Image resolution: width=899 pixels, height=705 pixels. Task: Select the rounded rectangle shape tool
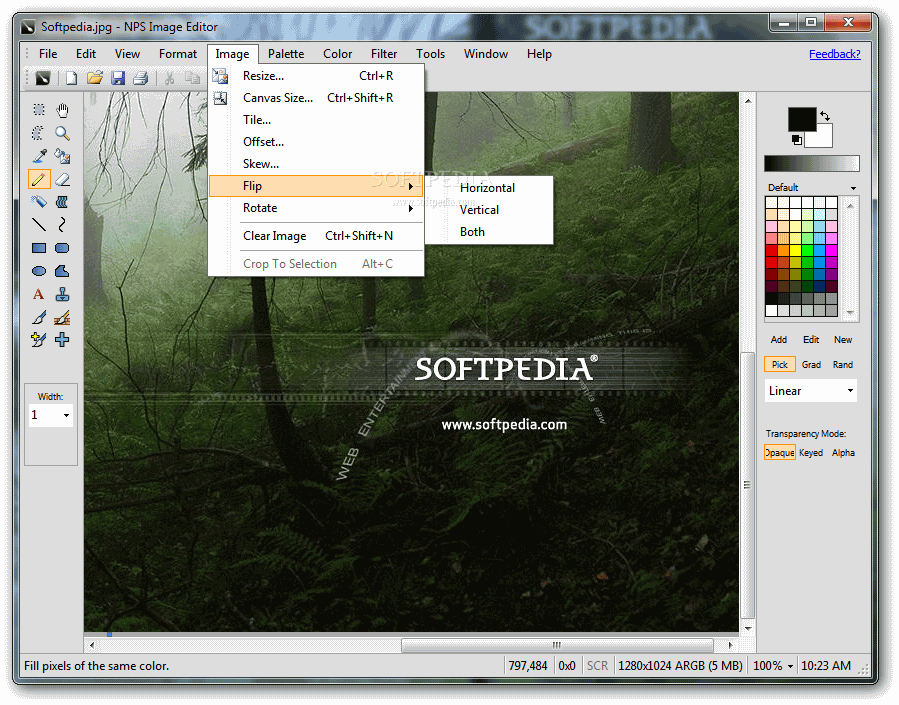[62, 248]
